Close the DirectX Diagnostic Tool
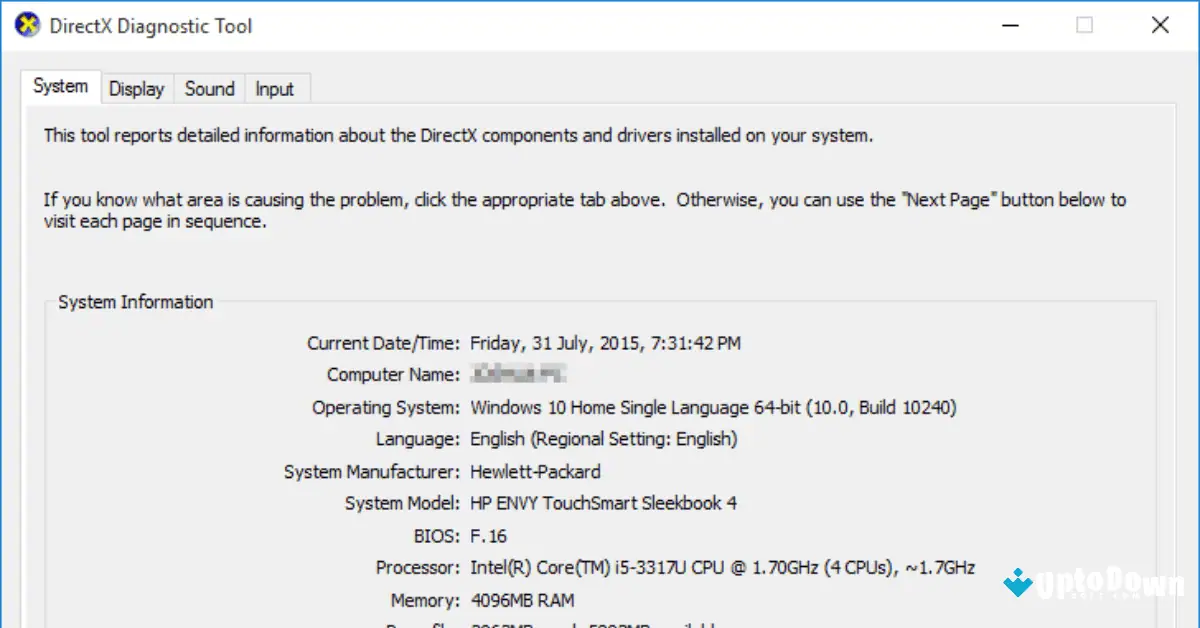This screenshot has width=1200, height=628. (1159, 25)
